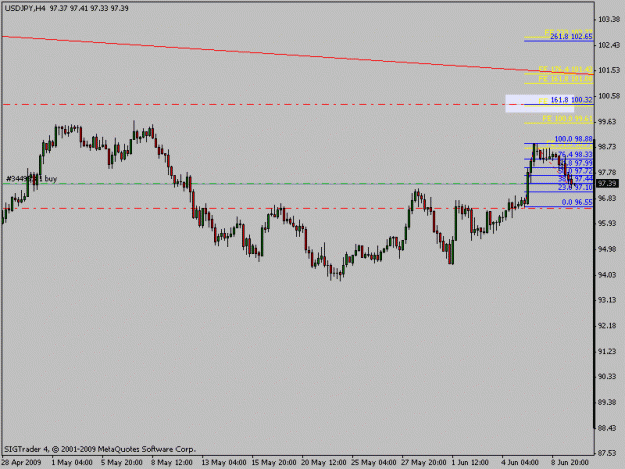Select the 100.0 98.88 Fibonacci level label
This screenshot has width=625, height=469.
(574, 139)
